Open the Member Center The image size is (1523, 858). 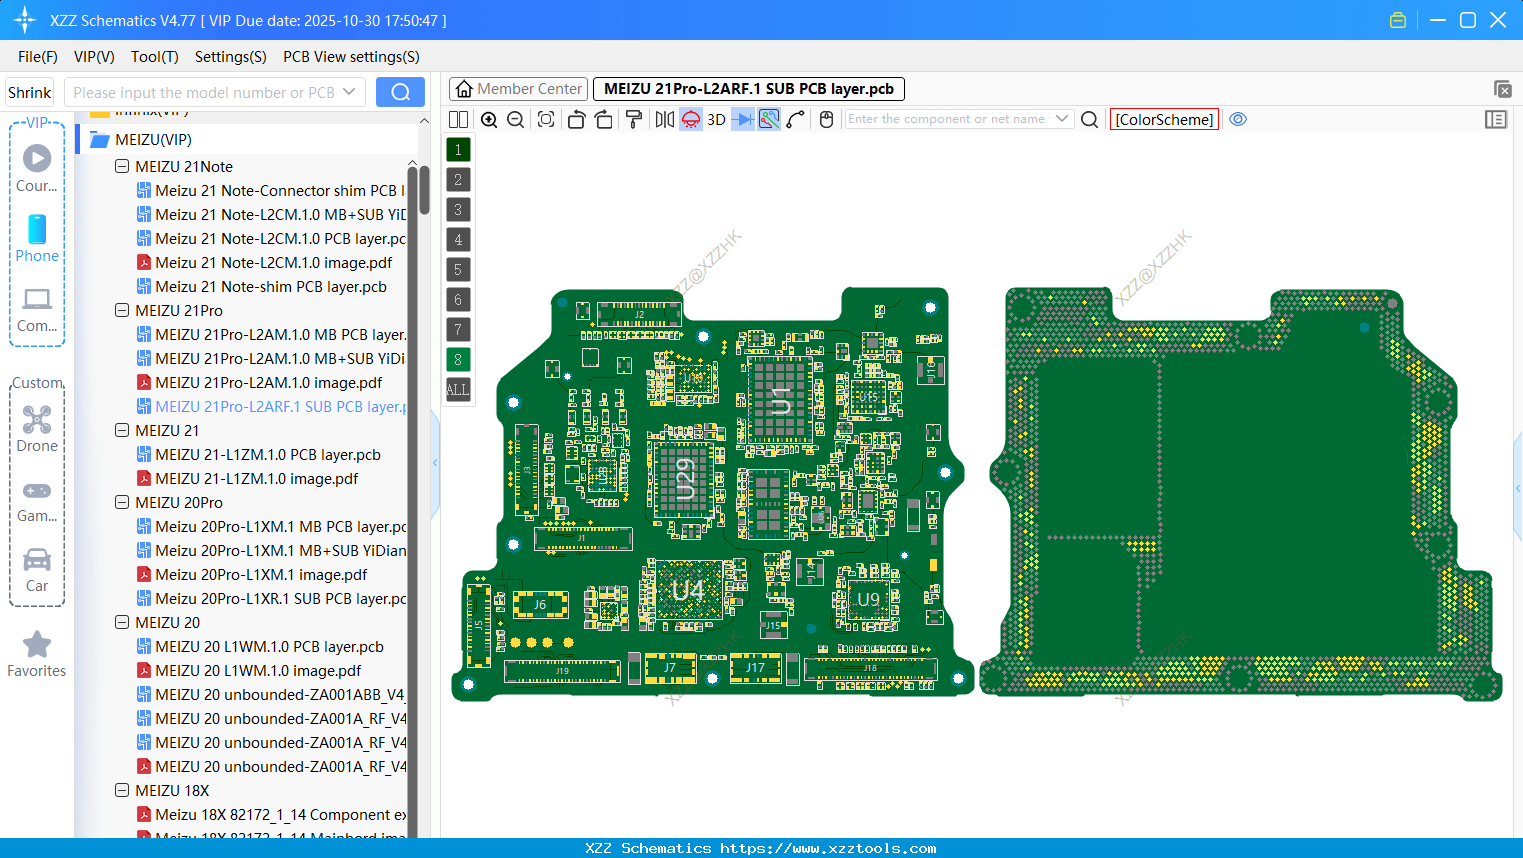point(517,88)
